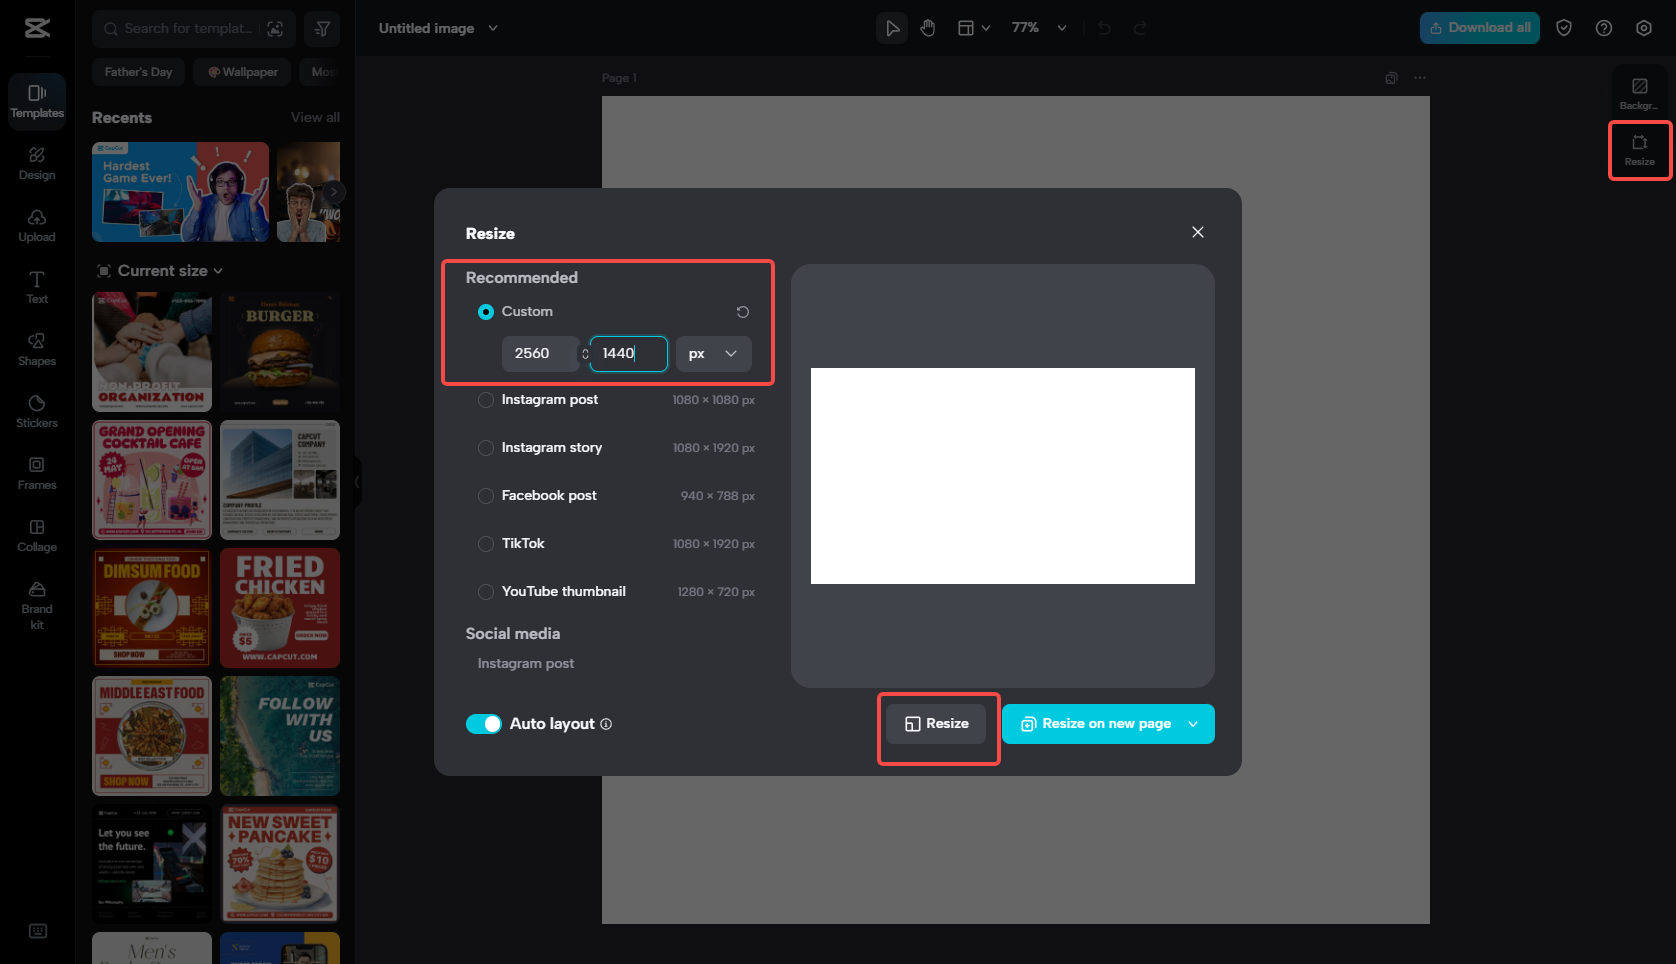Open the Brand kit panel

point(36,606)
